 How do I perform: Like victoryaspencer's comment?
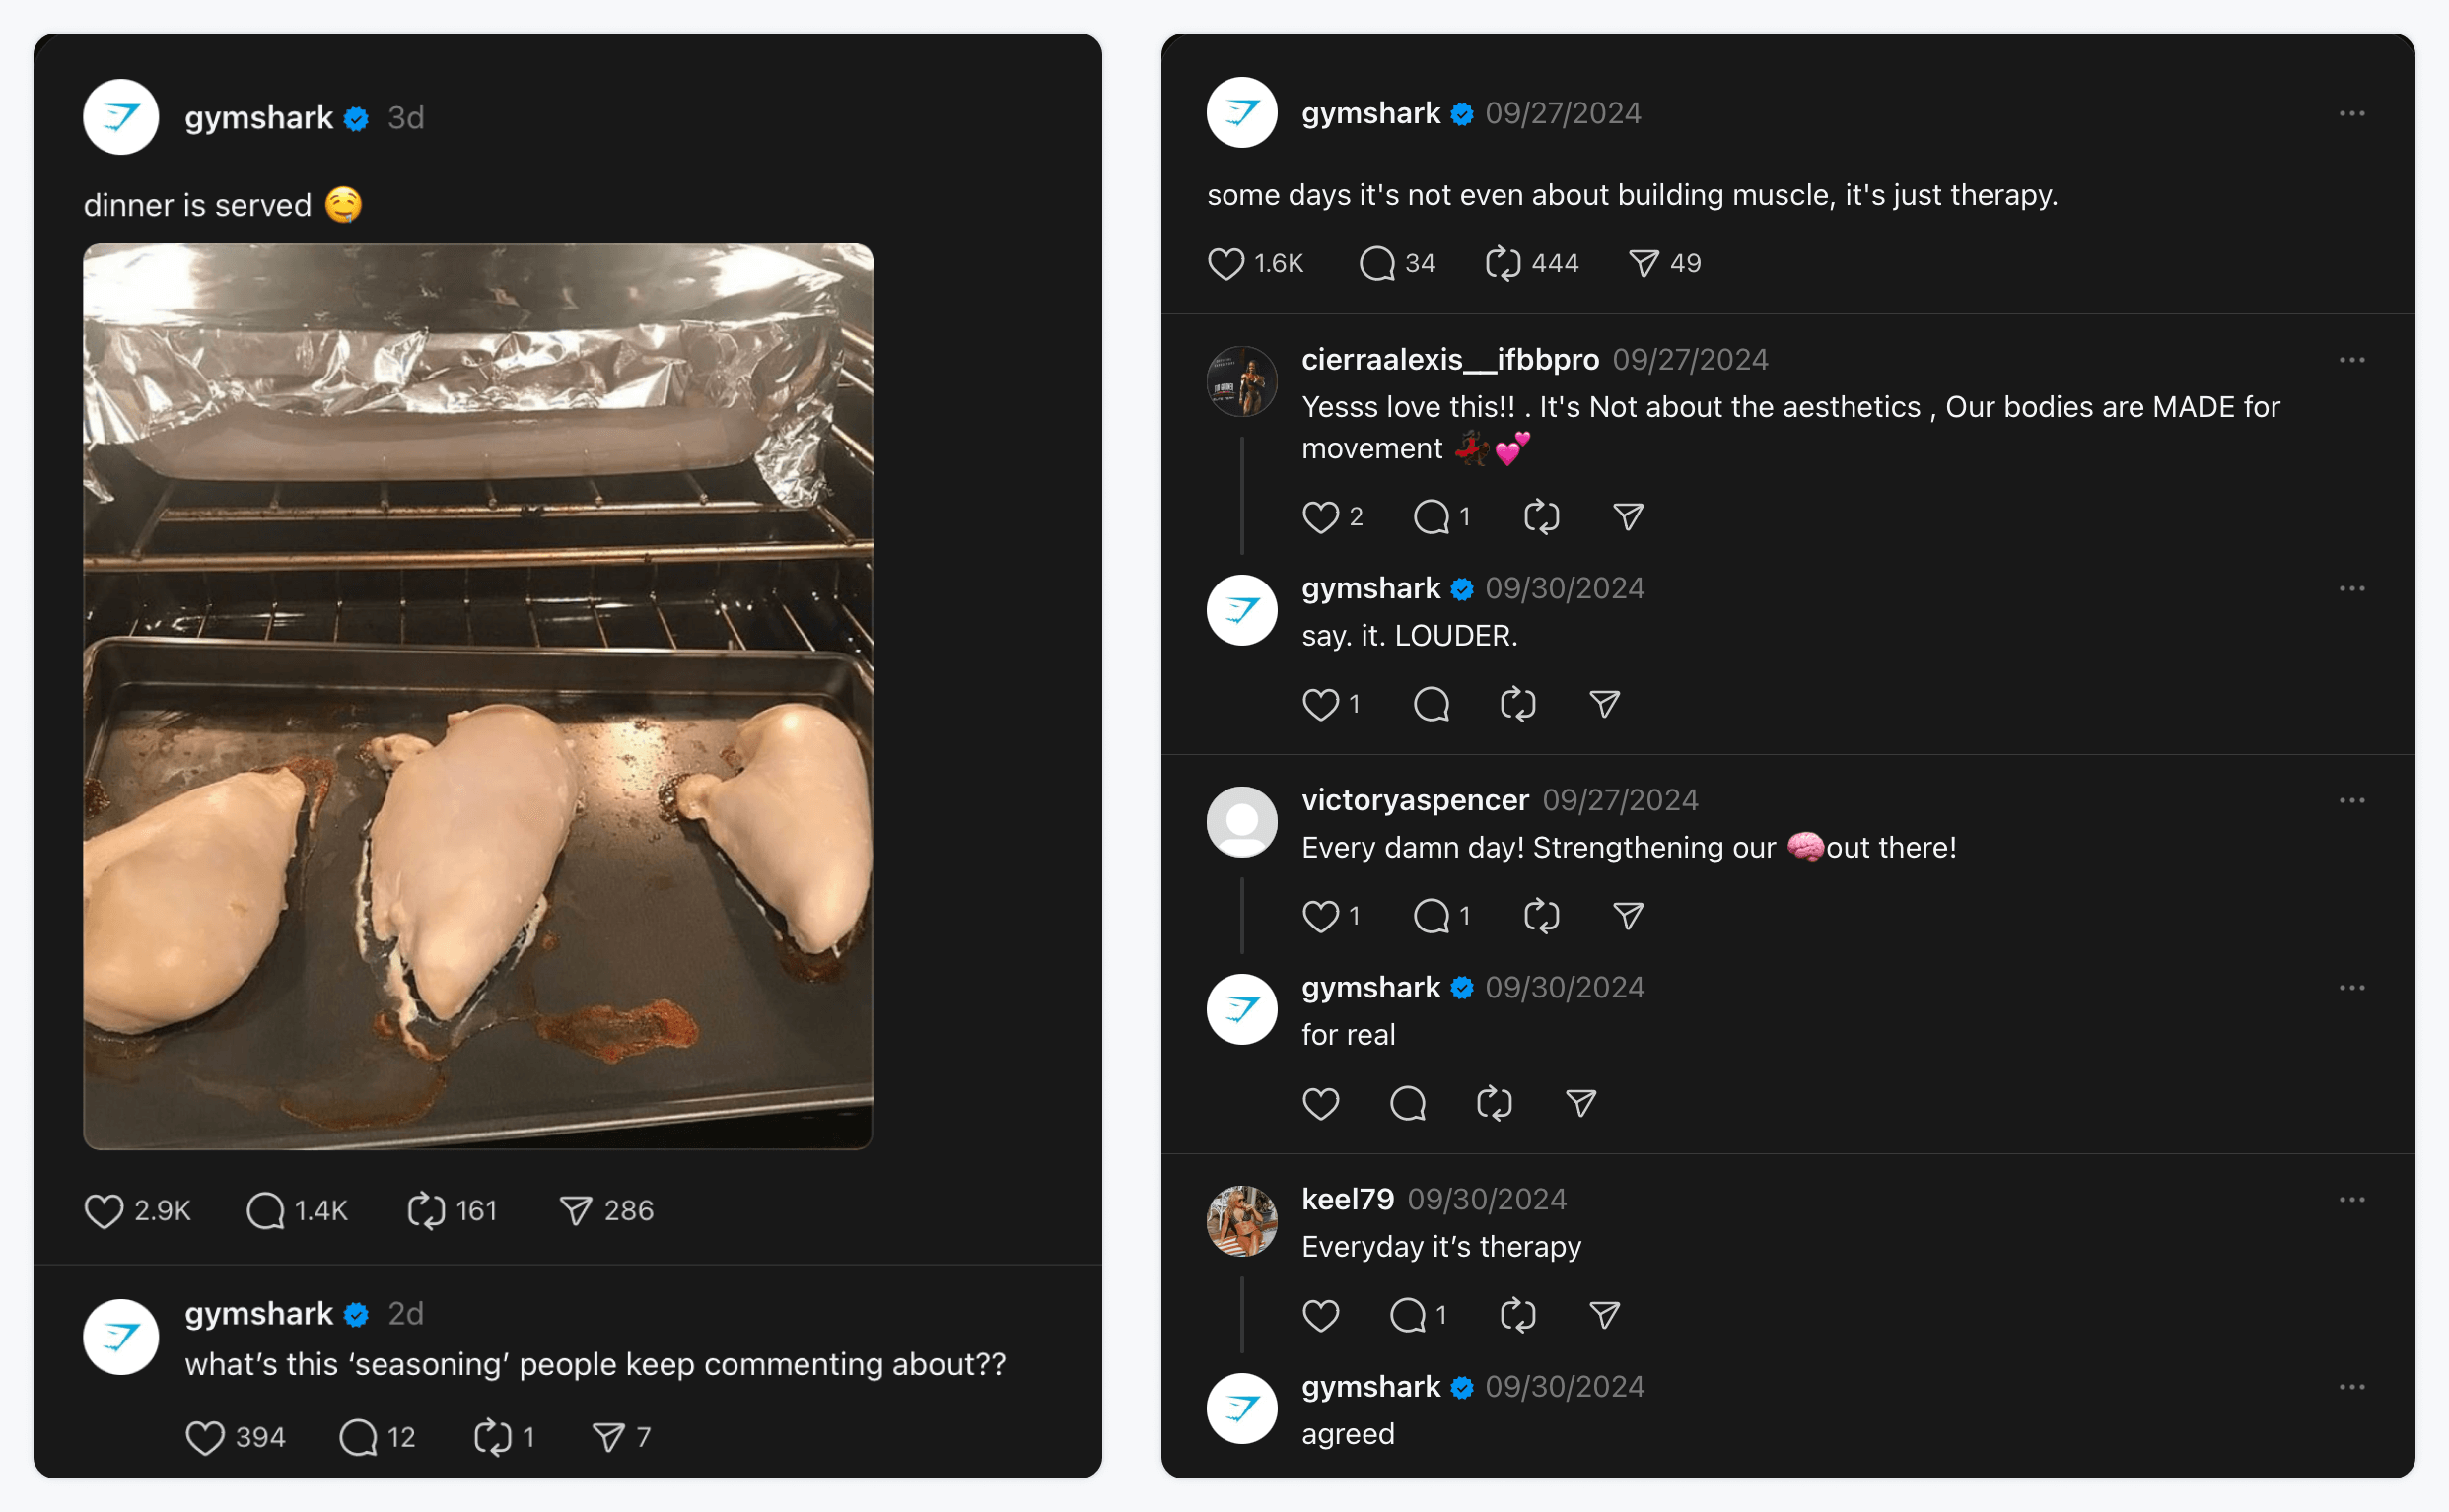coord(1321,916)
